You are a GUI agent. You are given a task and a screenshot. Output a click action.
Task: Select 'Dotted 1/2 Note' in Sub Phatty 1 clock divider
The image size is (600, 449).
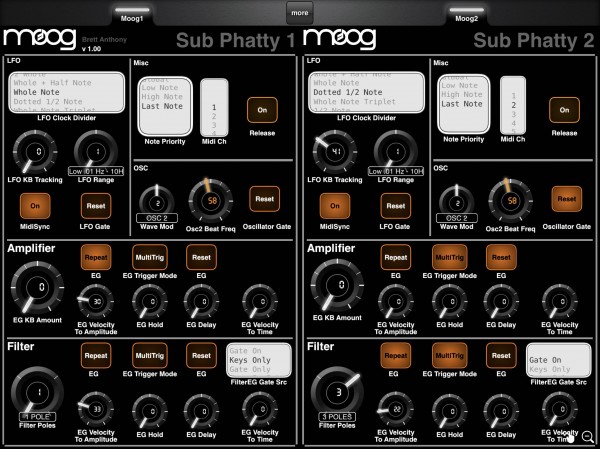pos(48,102)
